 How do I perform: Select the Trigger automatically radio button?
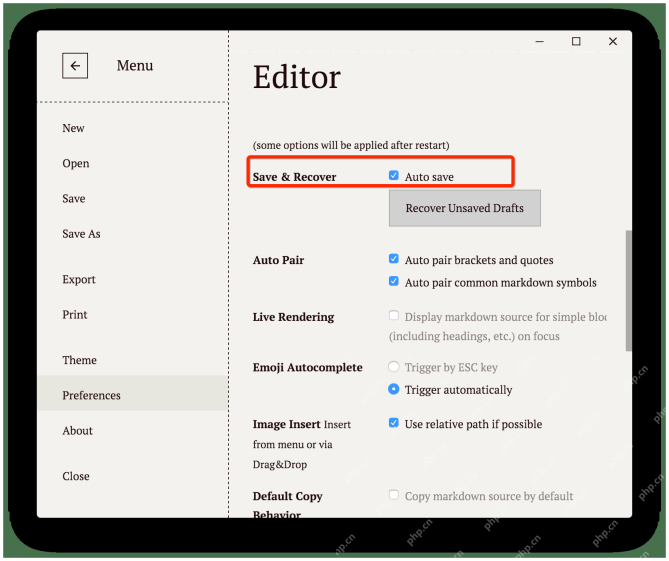pyautogui.click(x=394, y=389)
